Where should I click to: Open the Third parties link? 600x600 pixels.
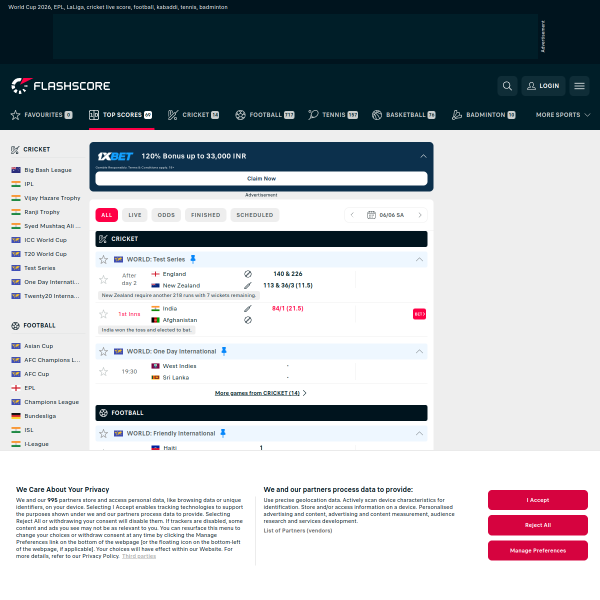[x=139, y=556]
